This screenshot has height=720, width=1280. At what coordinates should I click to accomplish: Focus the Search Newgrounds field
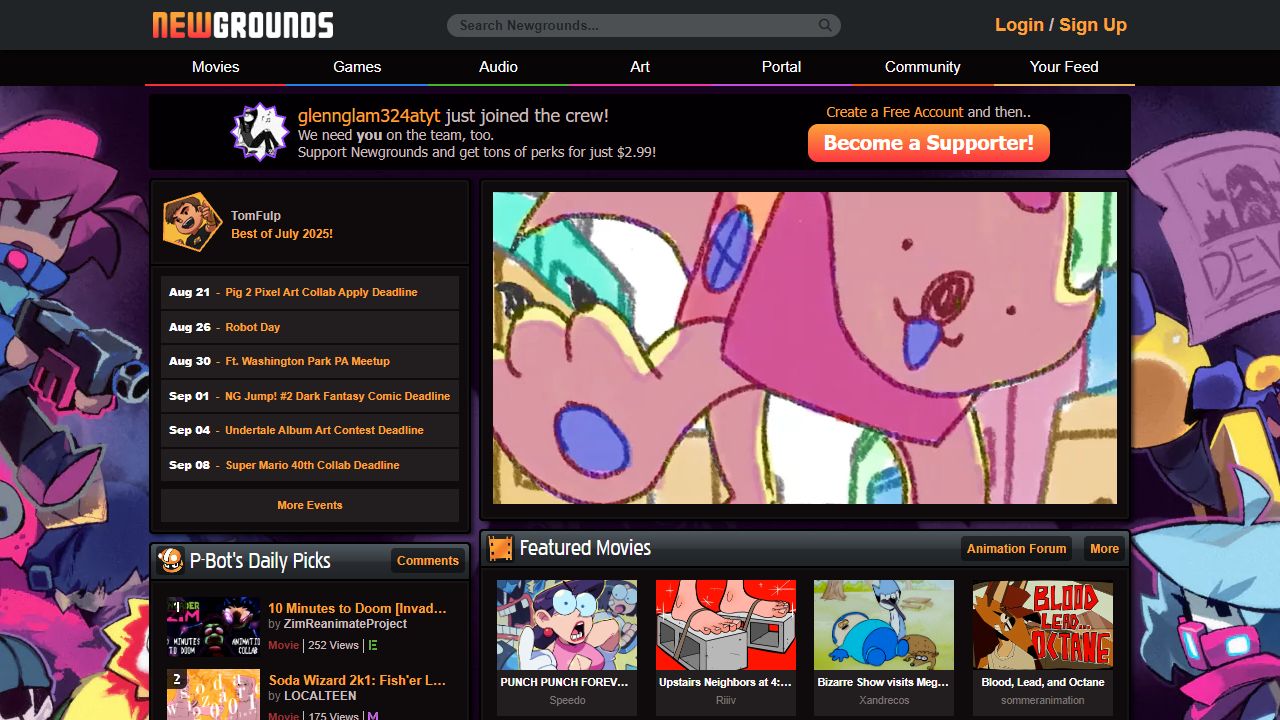tap(644, 25)
